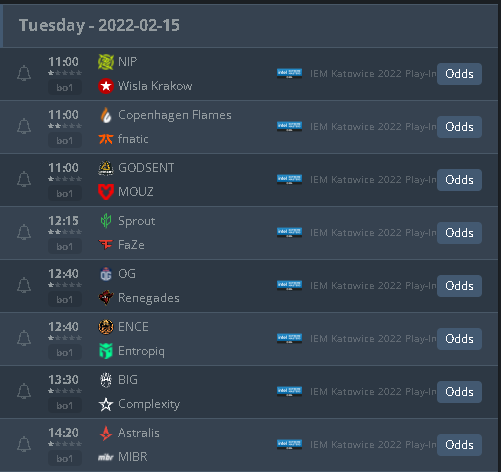Open IEM Katowice 2022 Play-In event for fnatic match

tap(373, 127)
